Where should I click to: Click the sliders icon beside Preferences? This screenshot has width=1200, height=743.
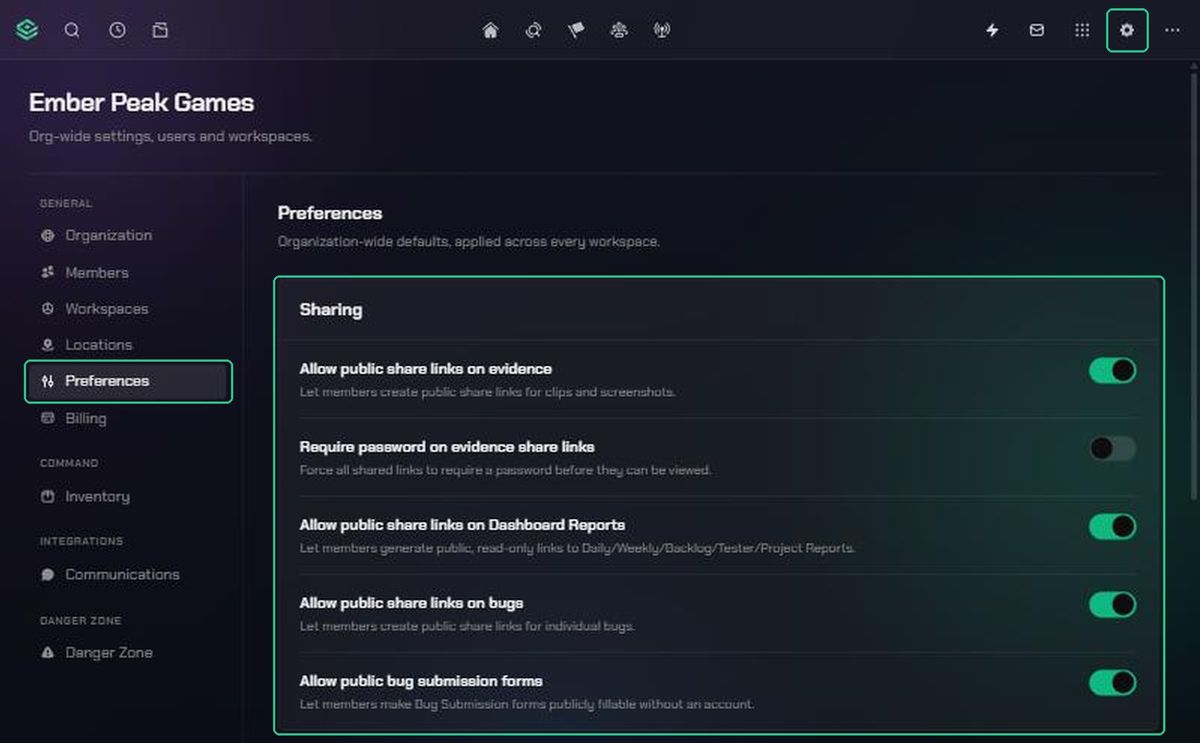(48, 381)
